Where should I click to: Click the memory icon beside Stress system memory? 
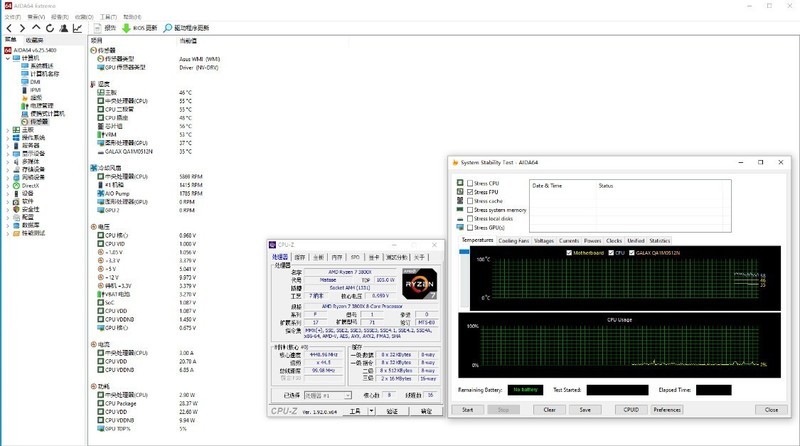point(460,209)
